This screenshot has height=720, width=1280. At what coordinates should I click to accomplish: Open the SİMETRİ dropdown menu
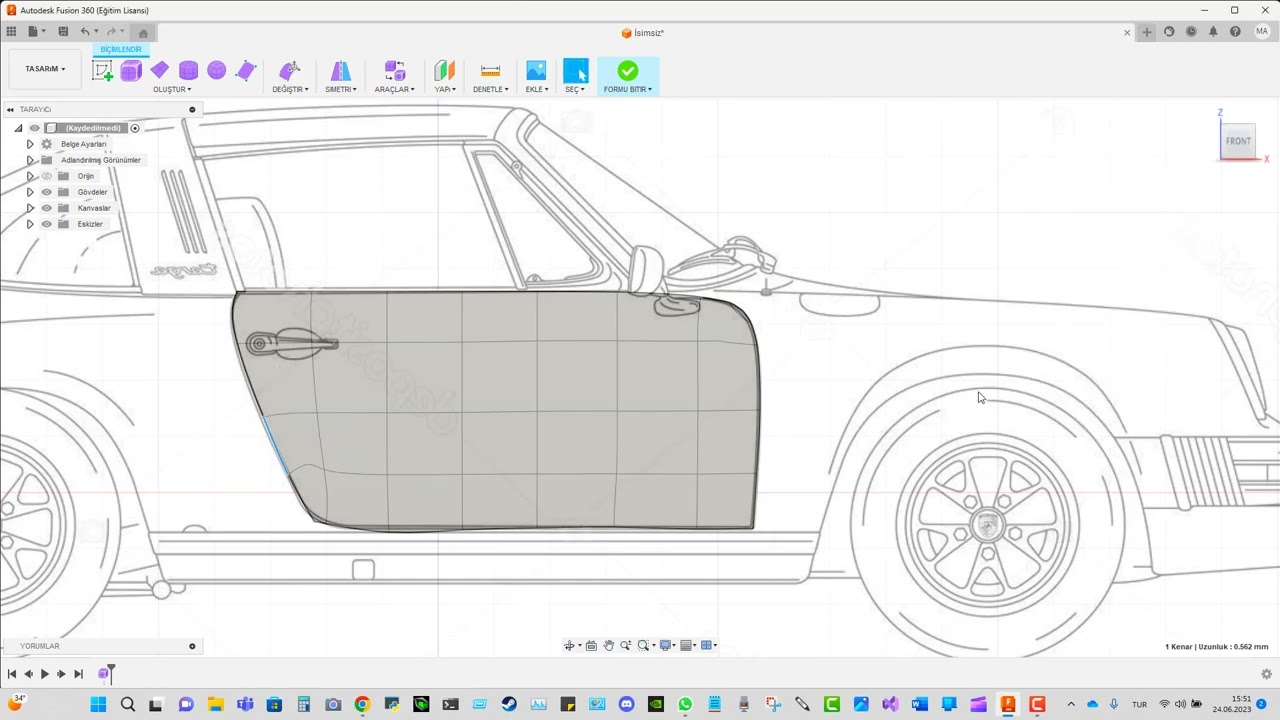tap(340, 89)
